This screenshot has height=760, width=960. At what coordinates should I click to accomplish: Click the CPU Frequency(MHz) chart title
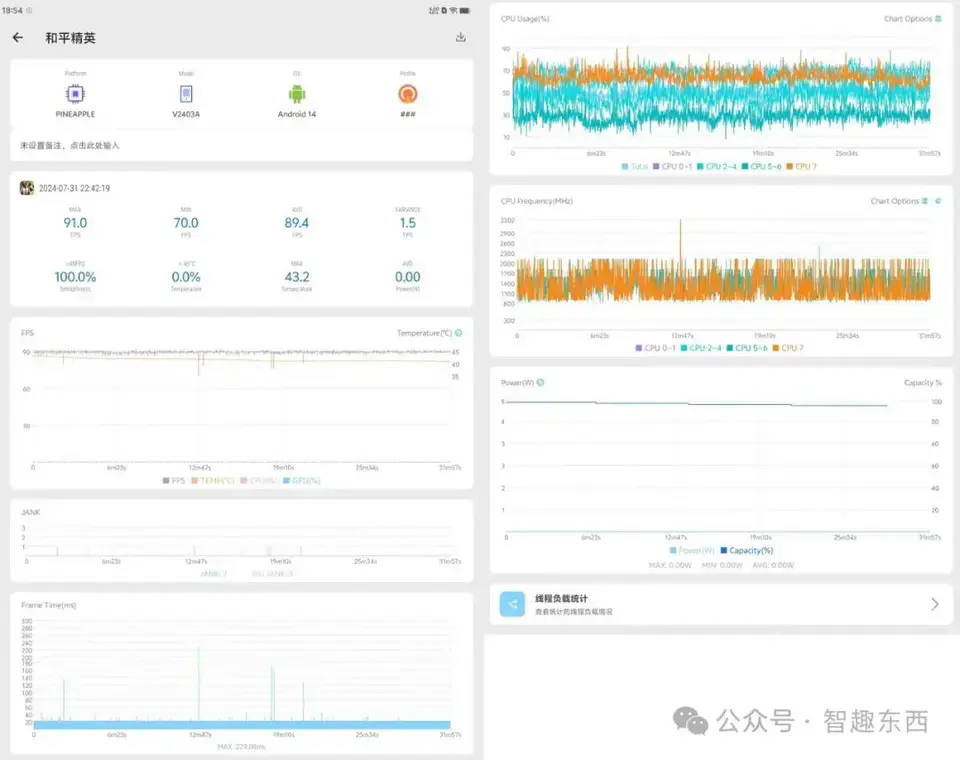click(x=537, y=201)
